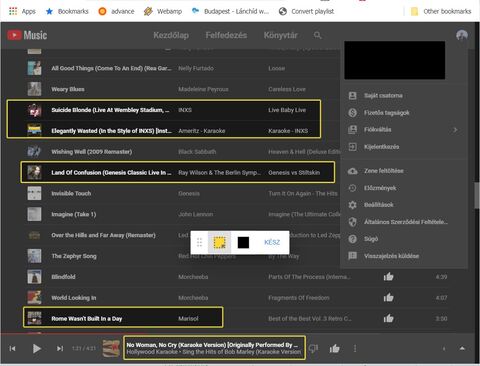Skip to the next track
Screen dimensions: 480x366
click(x=60, y=349)
